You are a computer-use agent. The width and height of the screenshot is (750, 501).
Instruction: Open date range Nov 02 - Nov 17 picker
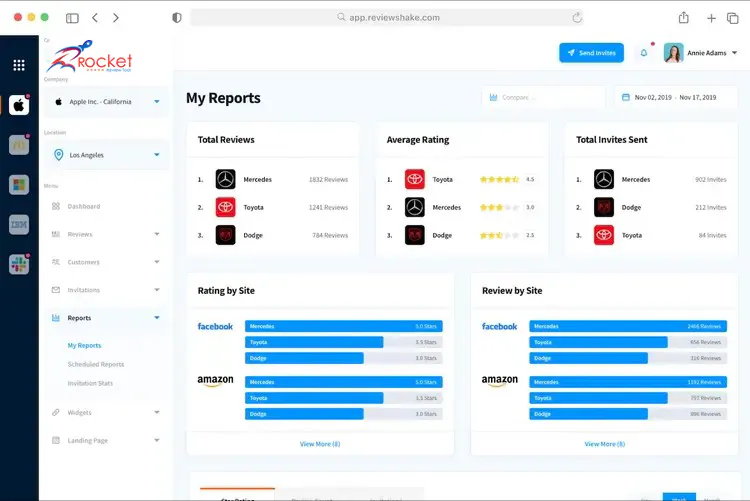pyautogui.click(x=676, y=97)
